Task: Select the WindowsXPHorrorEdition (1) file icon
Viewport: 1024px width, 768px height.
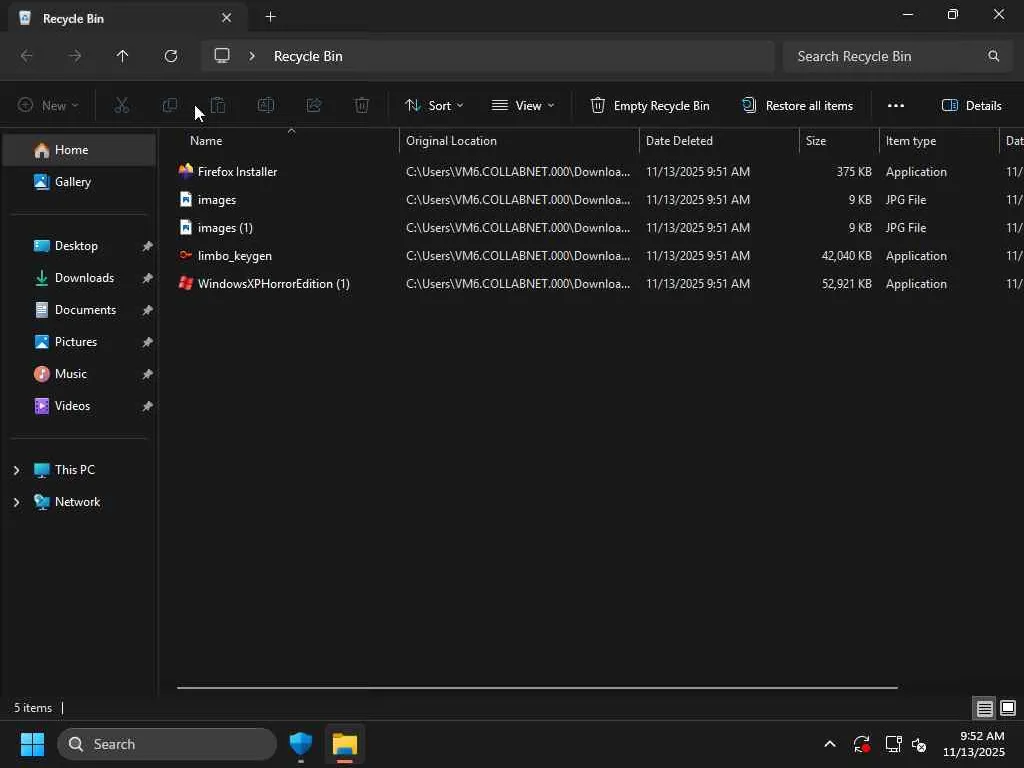Action: (x=186, y=283)
